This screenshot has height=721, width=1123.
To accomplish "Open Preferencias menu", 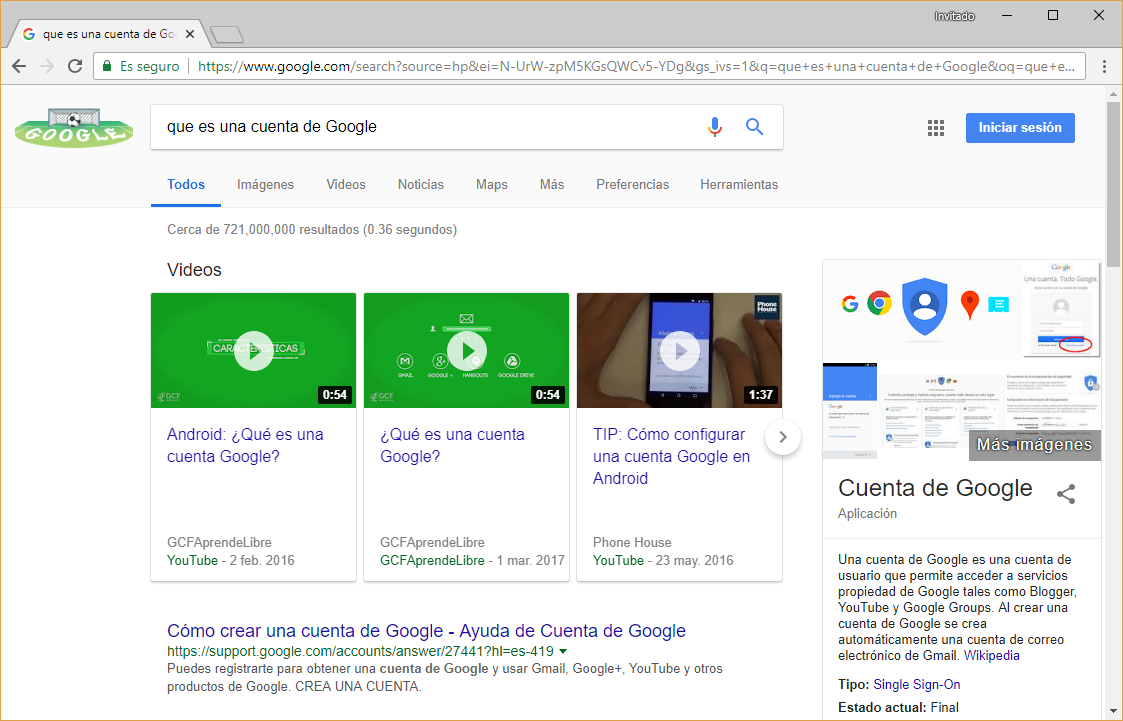I will pos(632,185).
